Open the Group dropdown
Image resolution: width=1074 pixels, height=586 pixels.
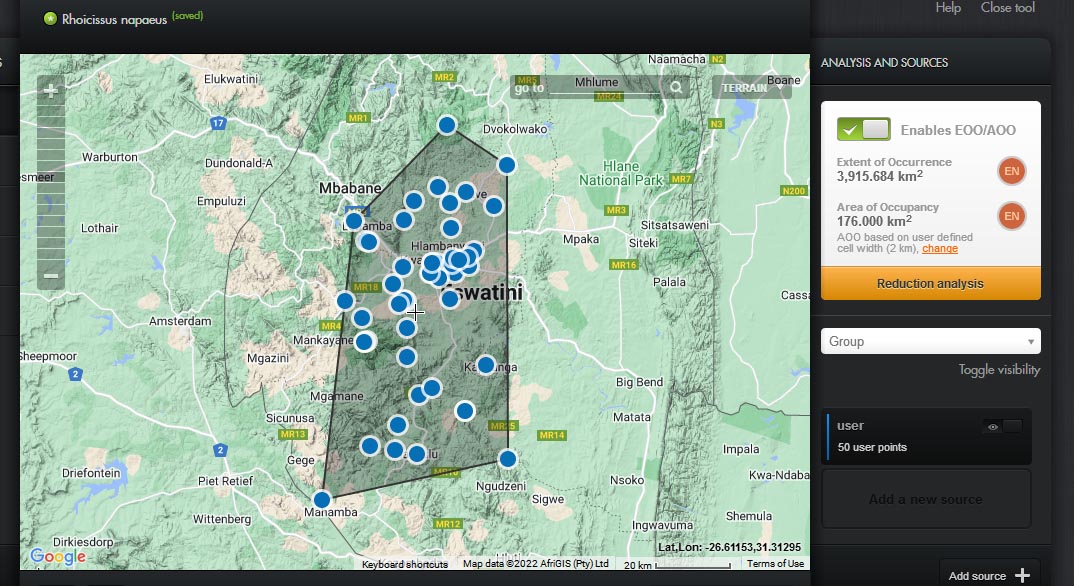tap(930, 342)
